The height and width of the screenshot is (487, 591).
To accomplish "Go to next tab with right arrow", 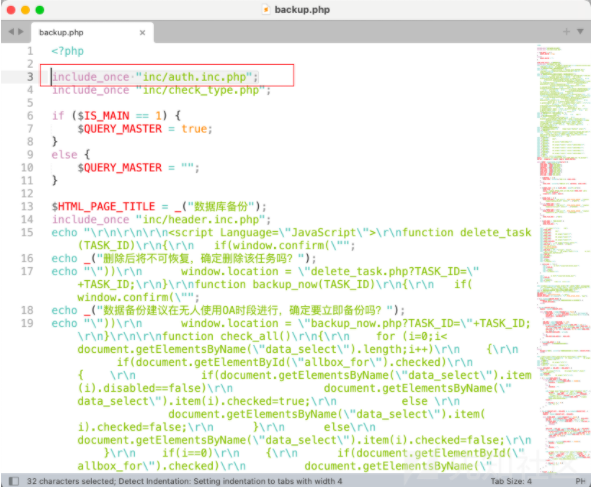I will [x=21, y=32].
